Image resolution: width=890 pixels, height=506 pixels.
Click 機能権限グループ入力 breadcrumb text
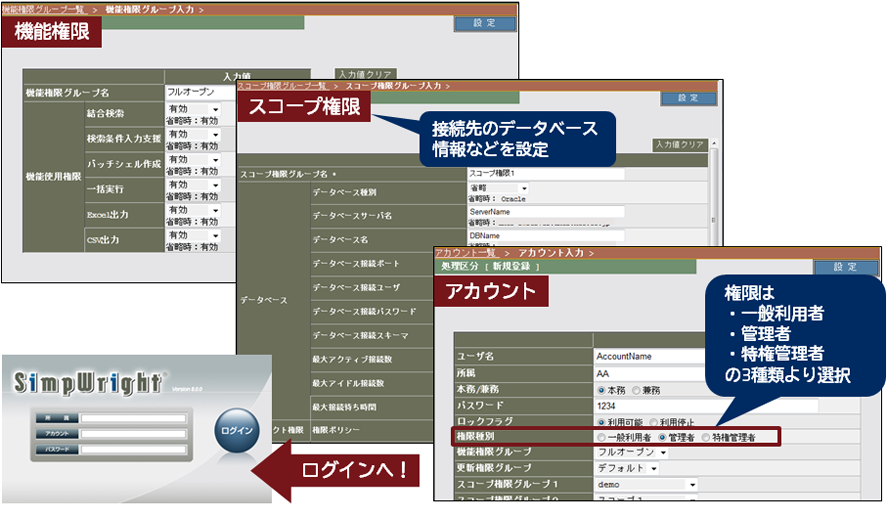pos(150,10)
